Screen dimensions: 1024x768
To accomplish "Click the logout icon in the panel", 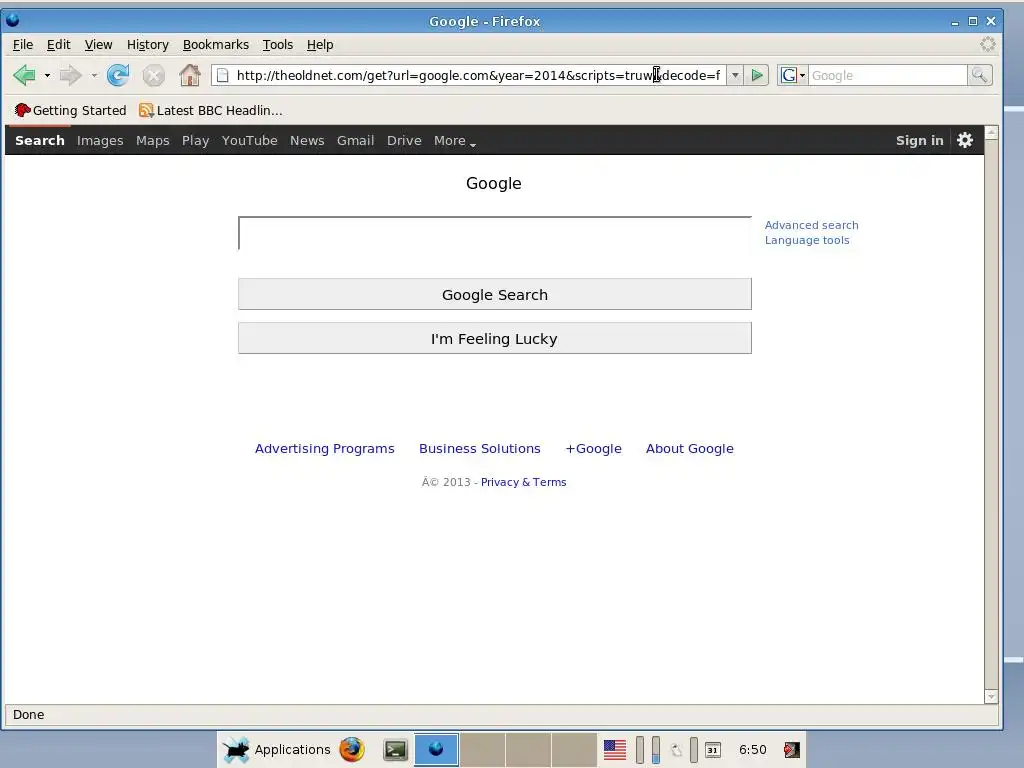I will tap(792, 750).
